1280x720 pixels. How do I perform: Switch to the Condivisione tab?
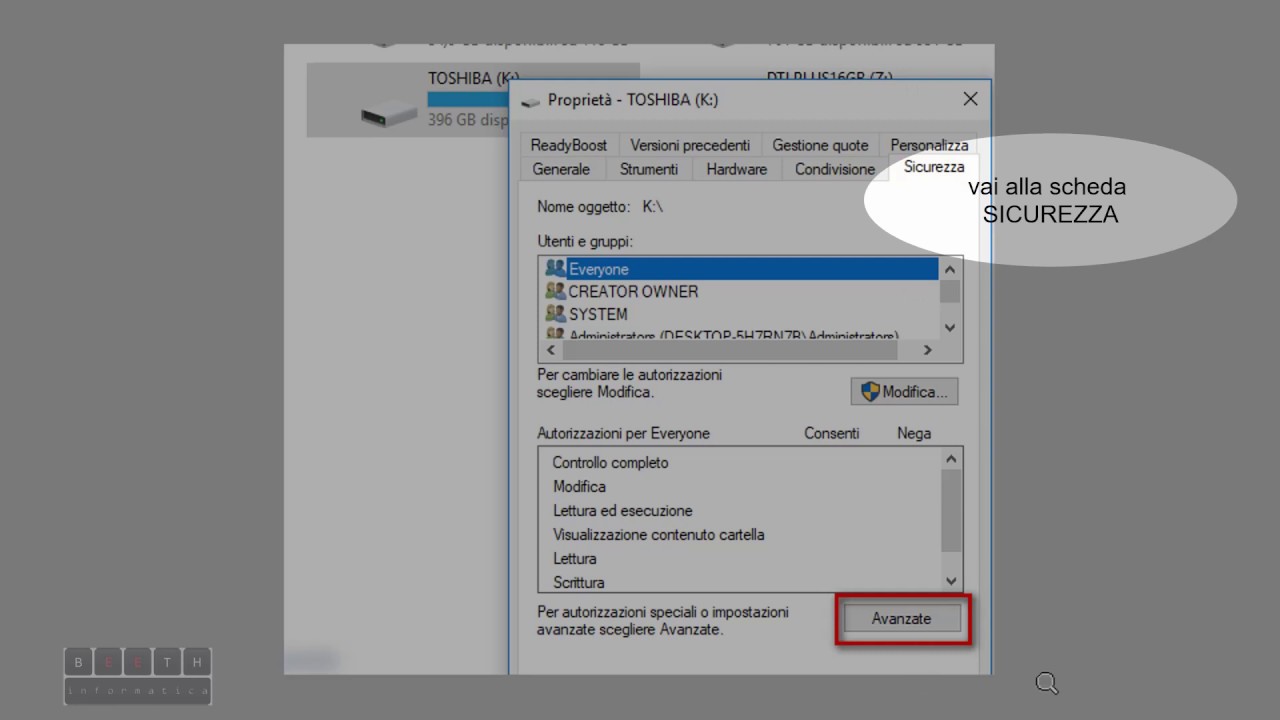pyautogui.click(x=835, y=169)
